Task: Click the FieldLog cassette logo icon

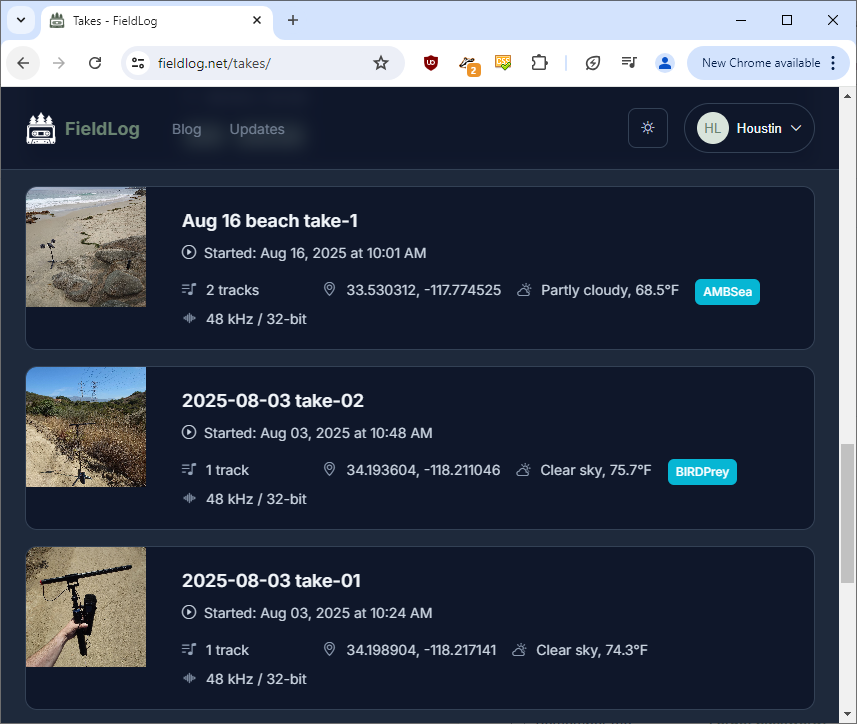Action: pyautogui.click(x=41, y=128)
